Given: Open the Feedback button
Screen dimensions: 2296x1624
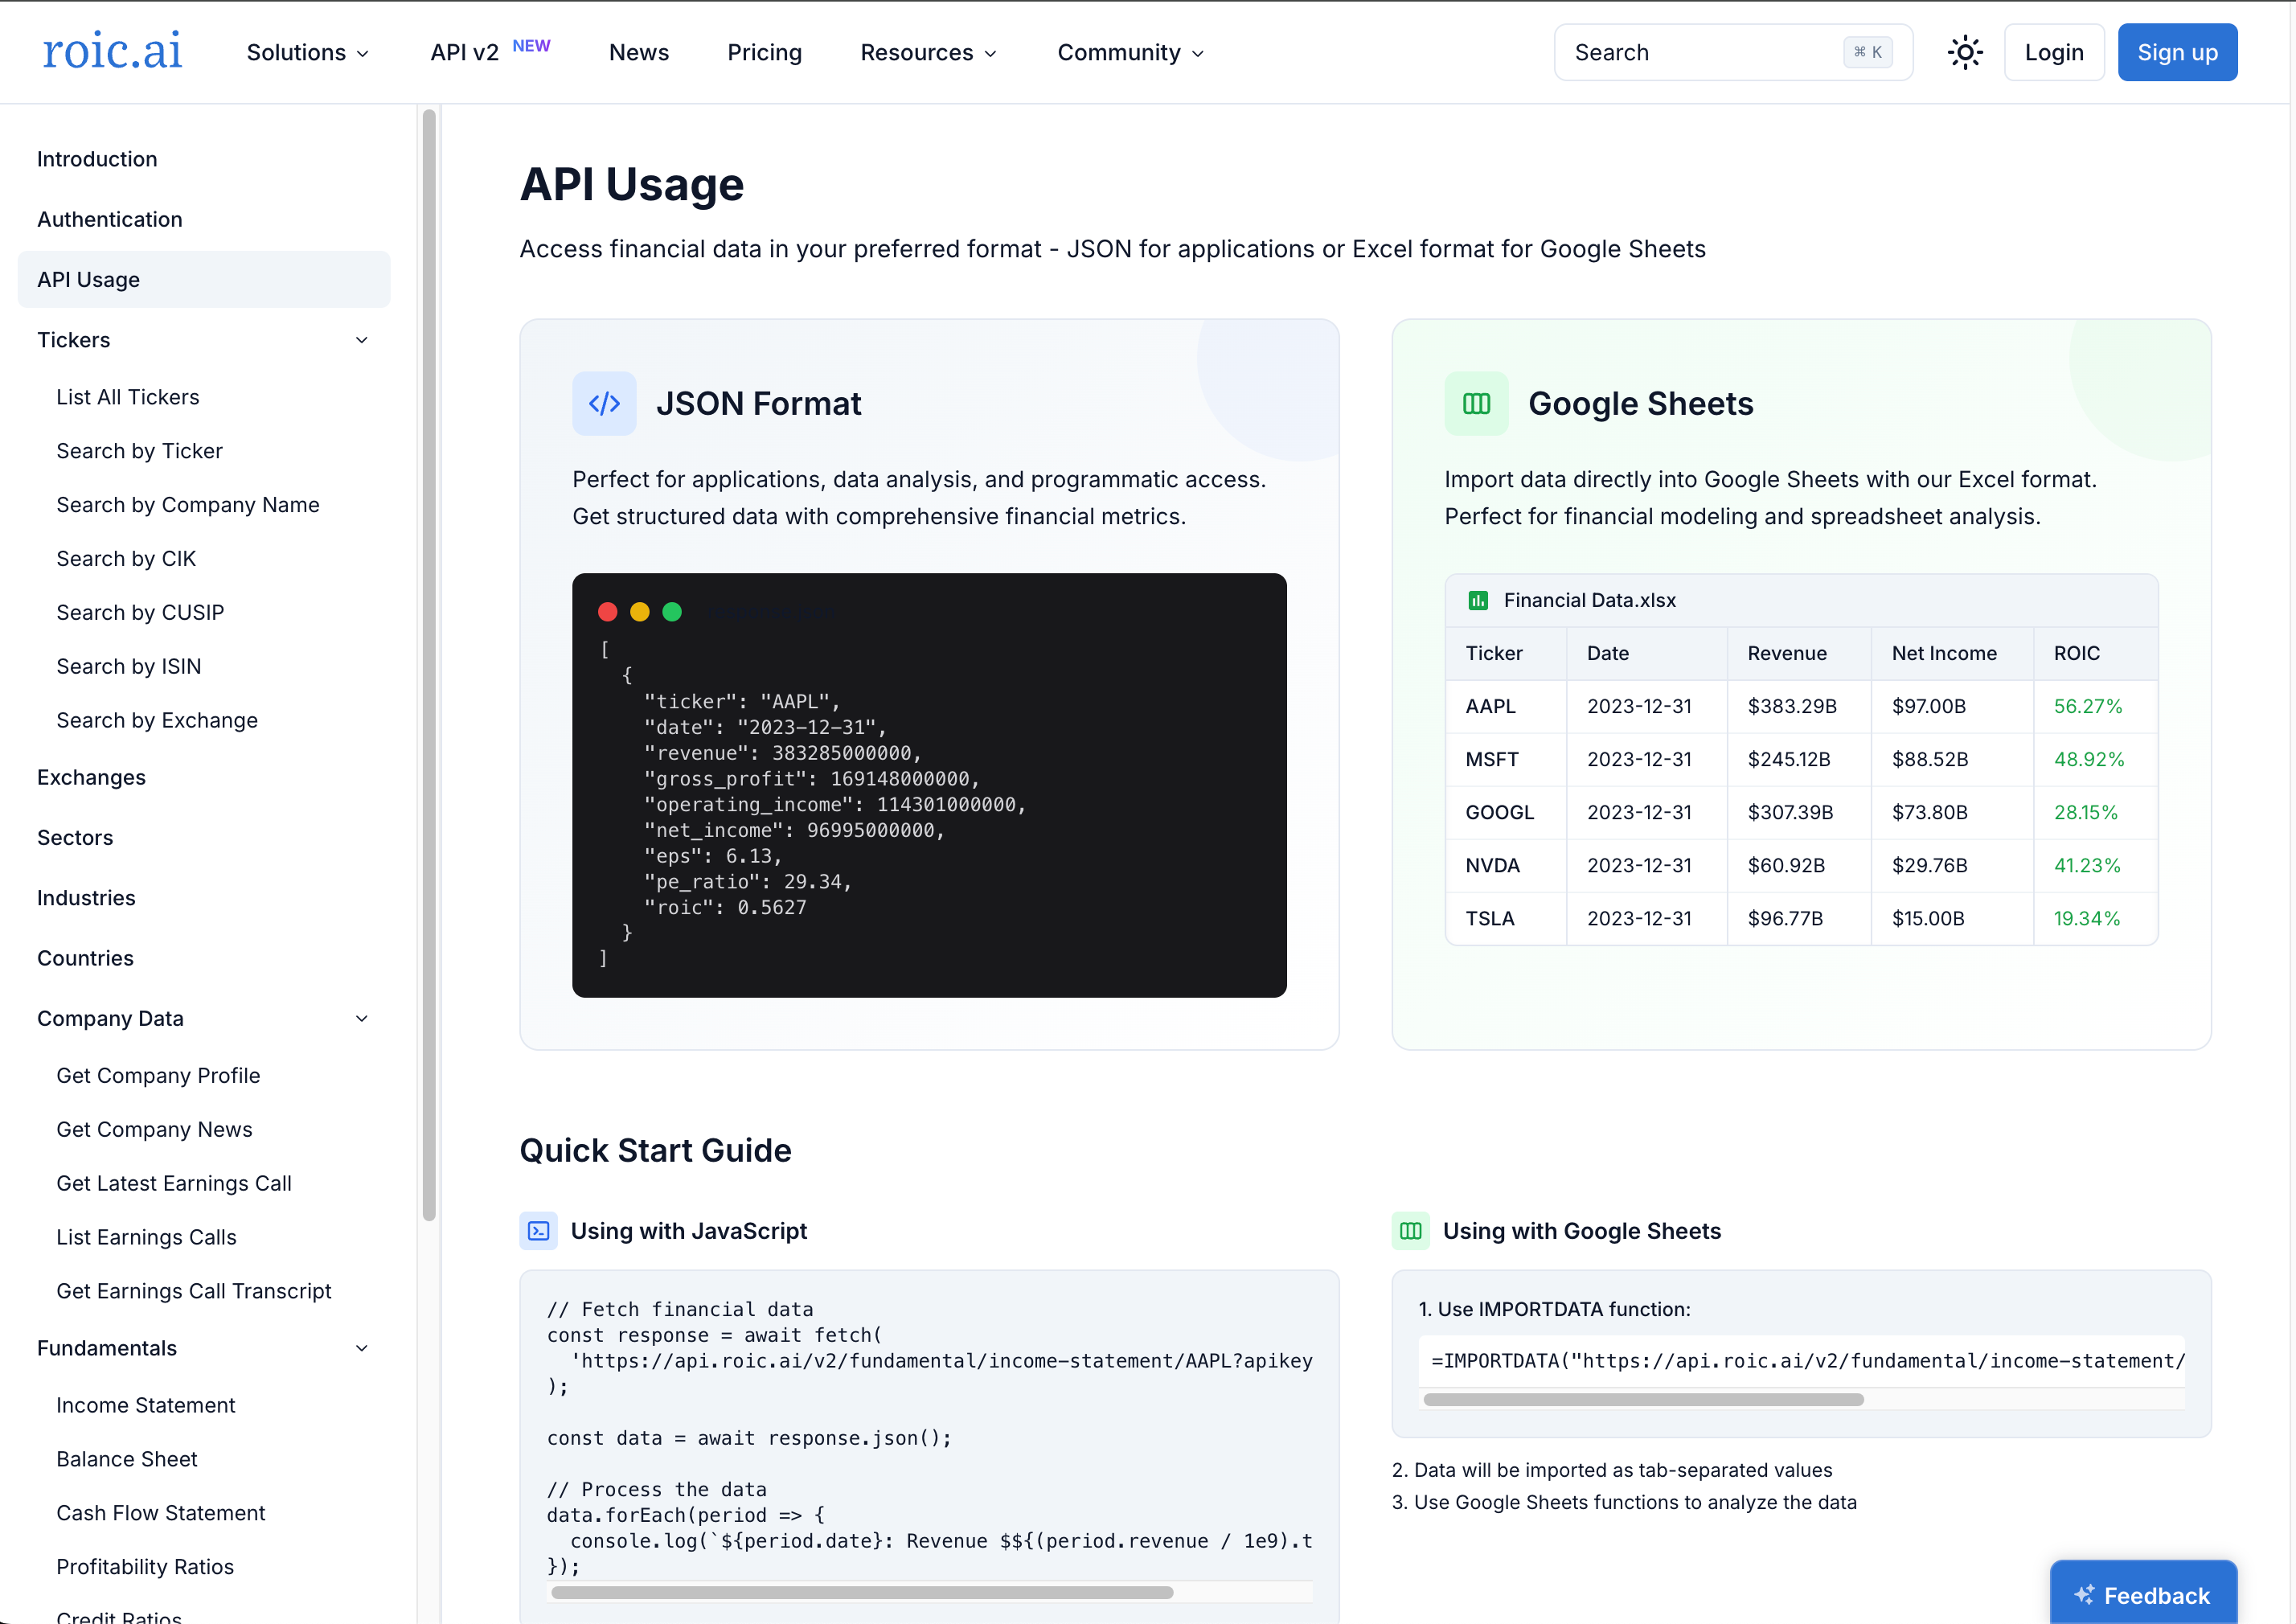Looking at the screenshot, I should pos(2142,1594).
